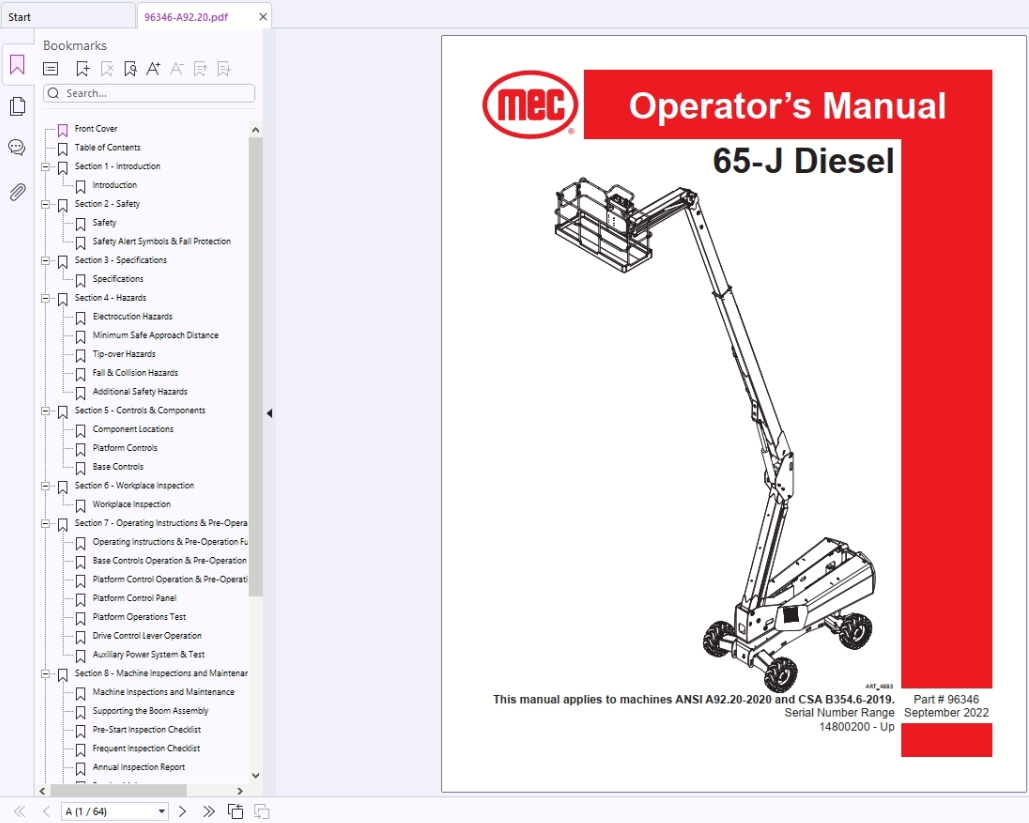This screenshot has height=823, width=1029.
Task: Click bookmarks vertical scrollbar down arrow
Action: pos(255,775)
